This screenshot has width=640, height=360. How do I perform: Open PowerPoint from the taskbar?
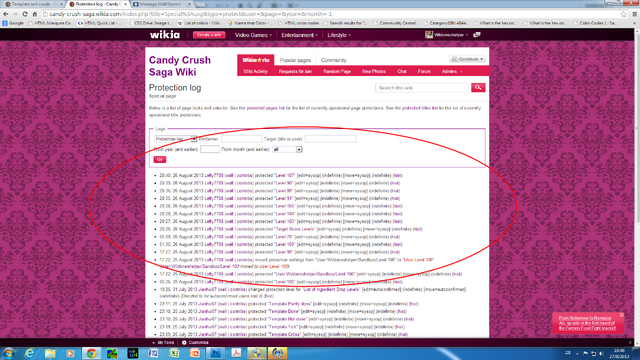click(x=195, y=353)
